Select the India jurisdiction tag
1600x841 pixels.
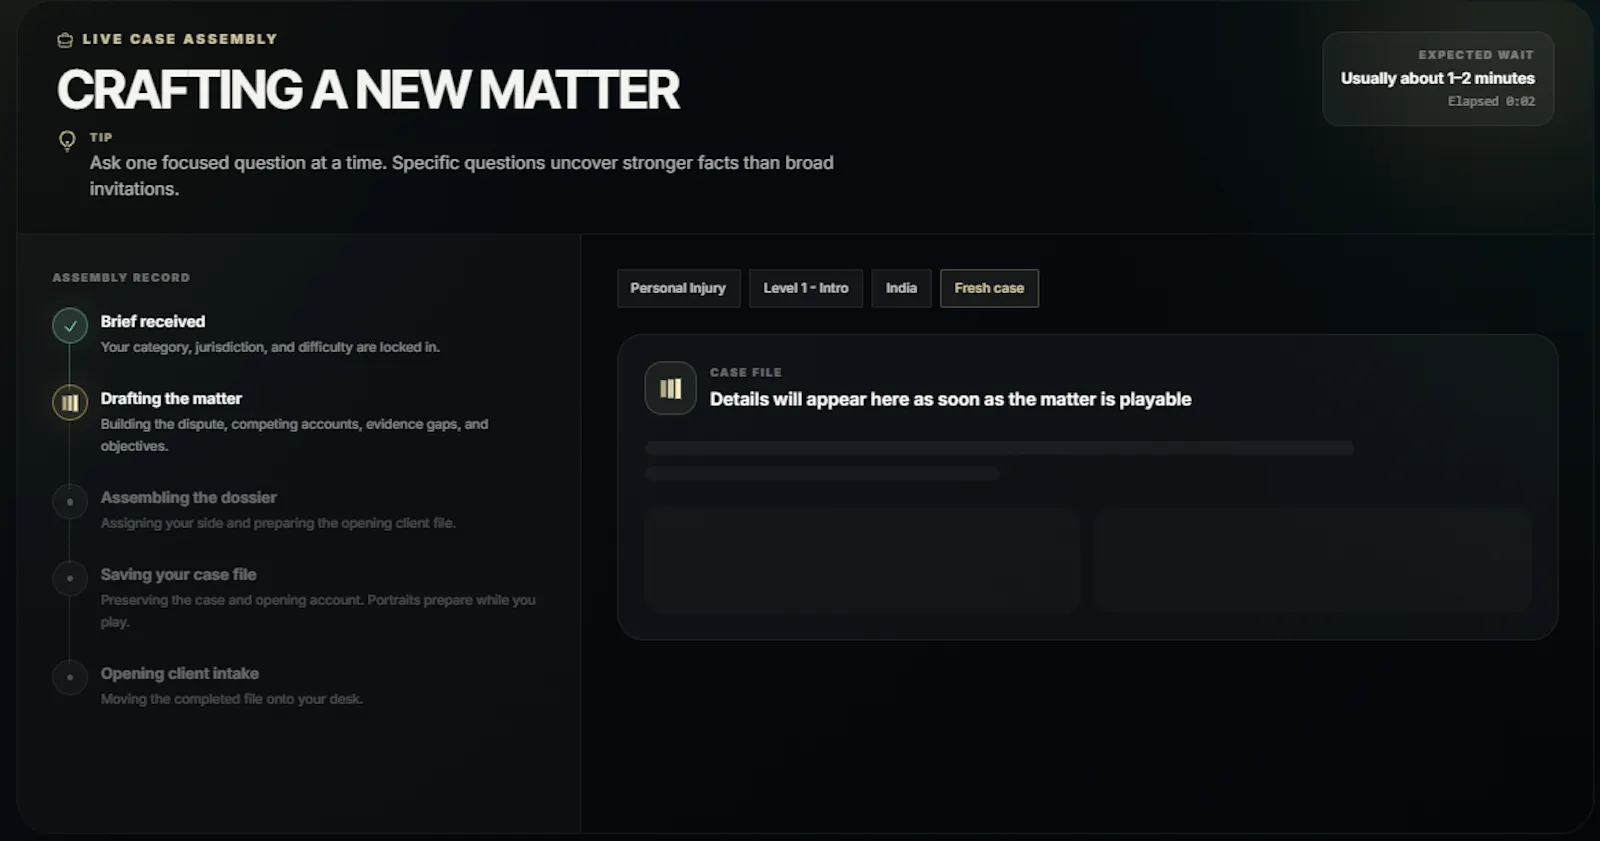click(901, 288)
